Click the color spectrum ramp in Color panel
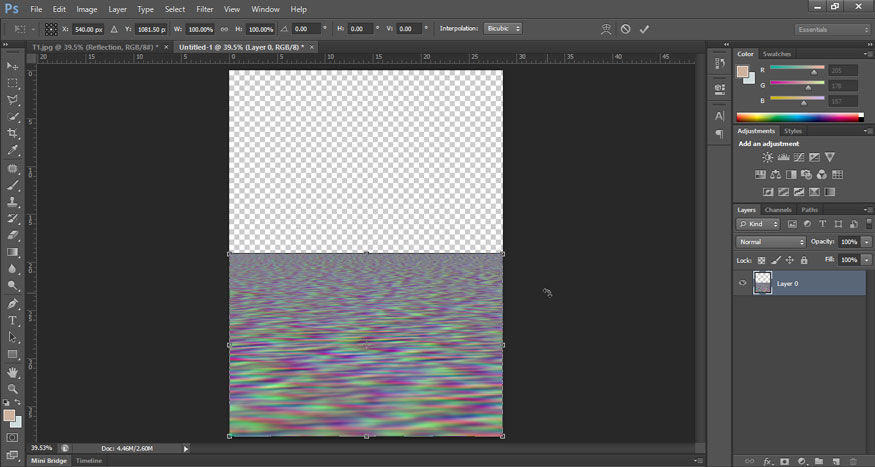875x467 pixels. point(799,117)
